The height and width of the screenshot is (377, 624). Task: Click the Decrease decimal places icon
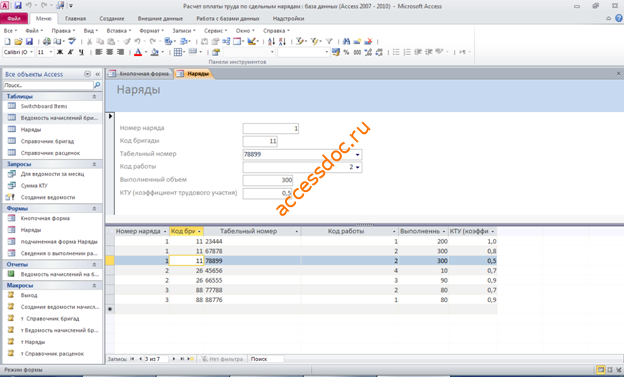pyautogui.click(x=379, y=52)
